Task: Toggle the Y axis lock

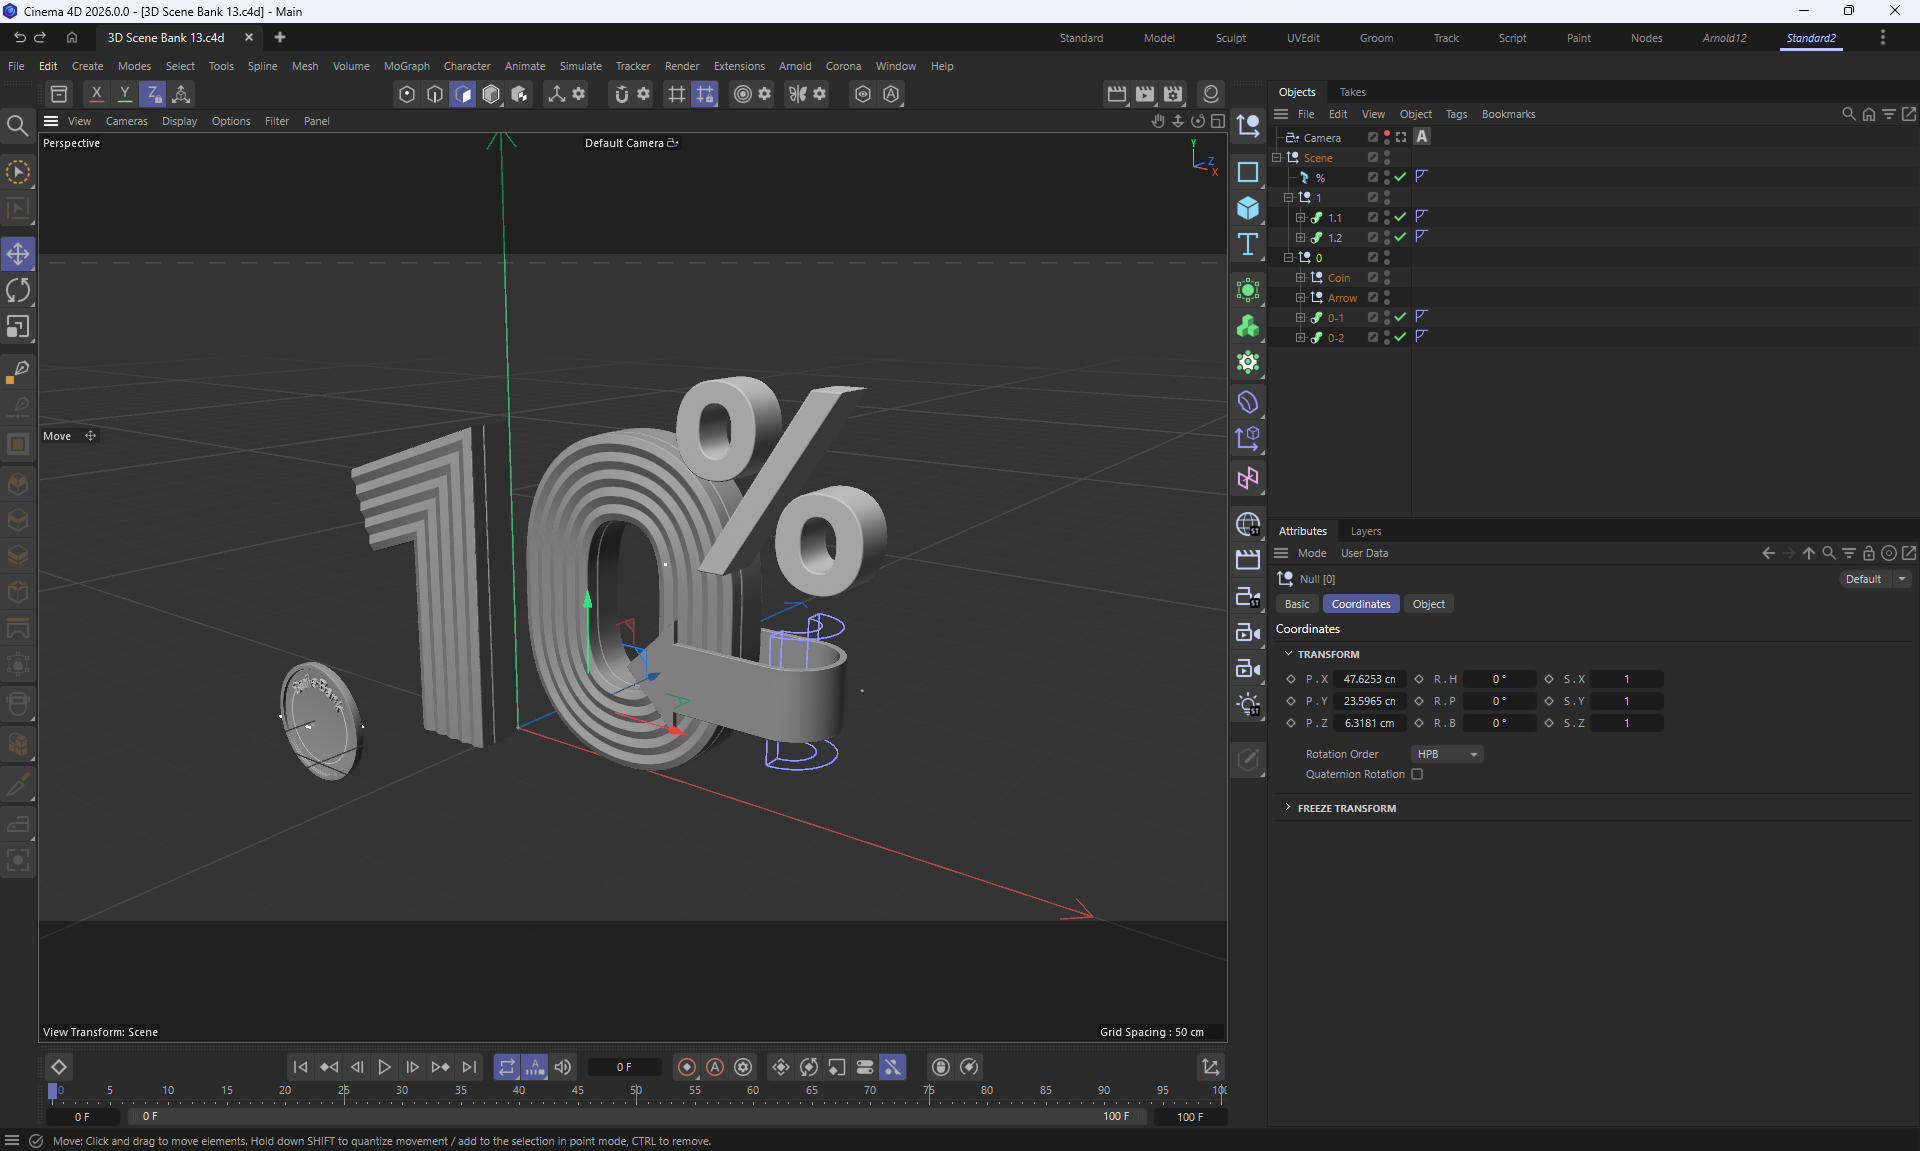Action: (x=124, y=94)
